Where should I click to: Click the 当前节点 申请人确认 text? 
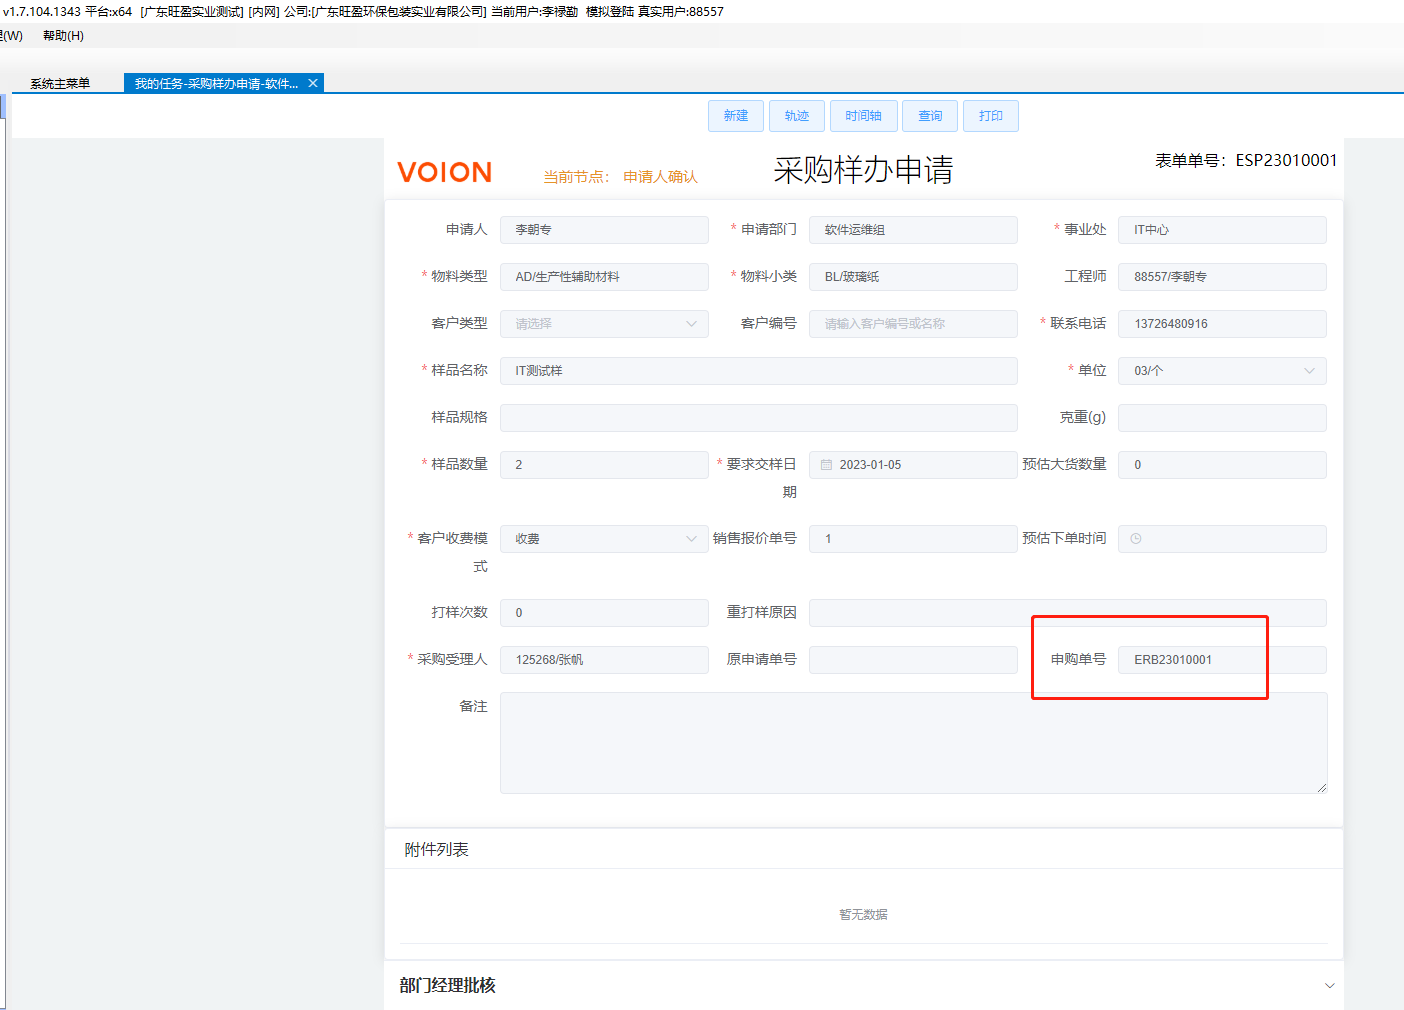620,177
